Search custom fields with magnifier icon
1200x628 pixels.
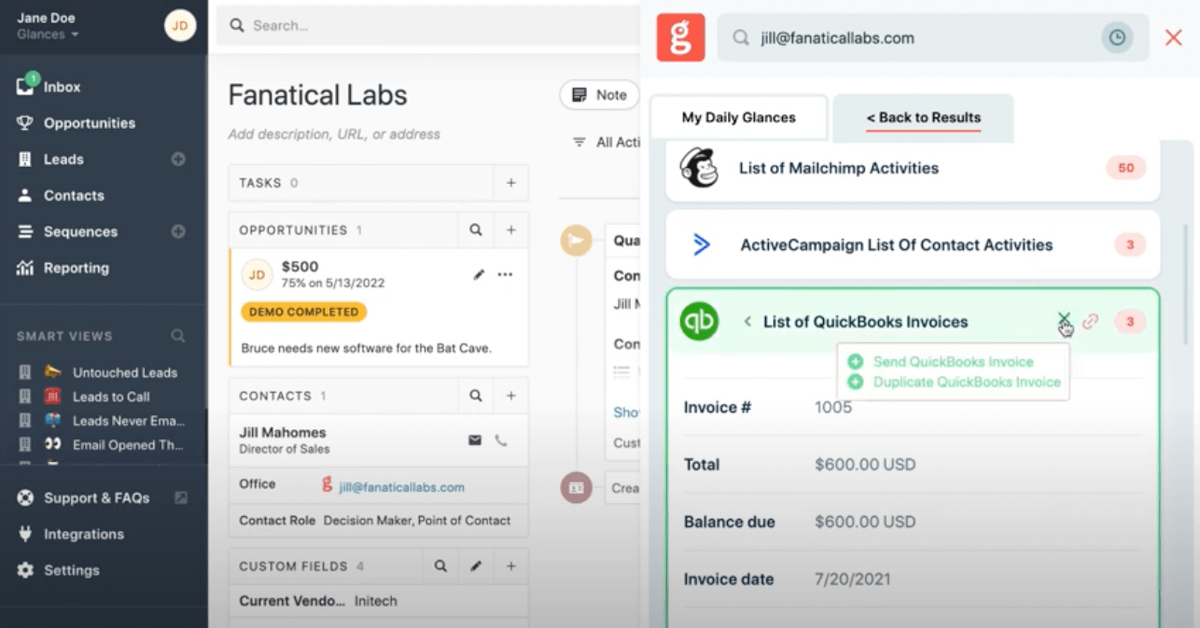tap(441, 566)
